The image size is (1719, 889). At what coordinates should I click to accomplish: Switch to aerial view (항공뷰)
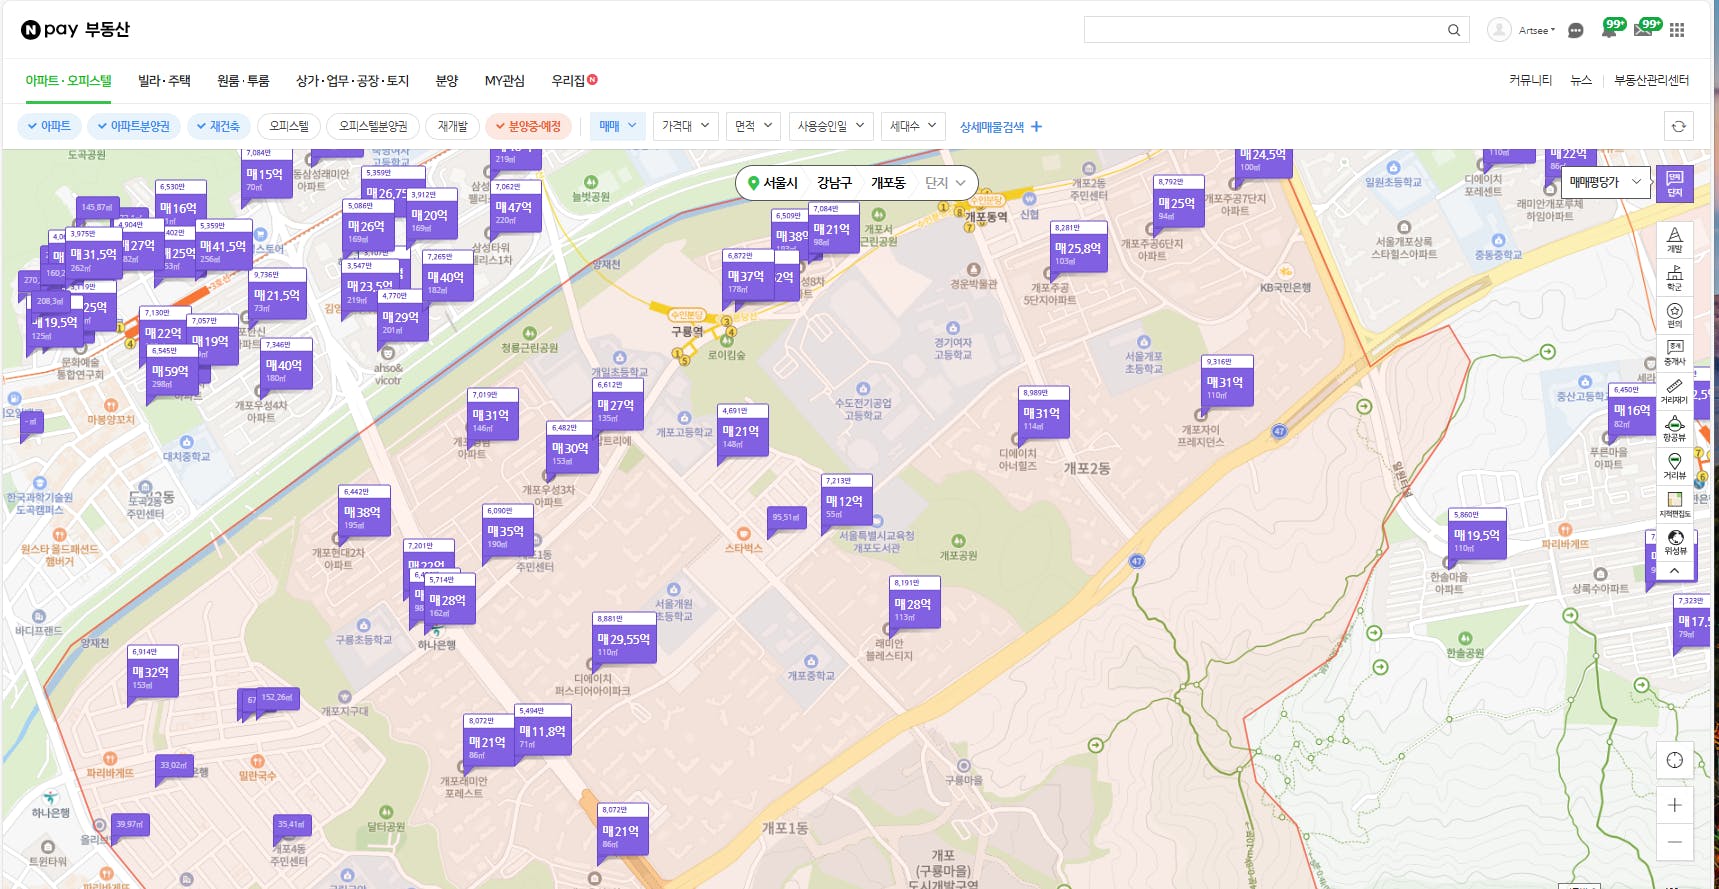[x=1674, y=429]
